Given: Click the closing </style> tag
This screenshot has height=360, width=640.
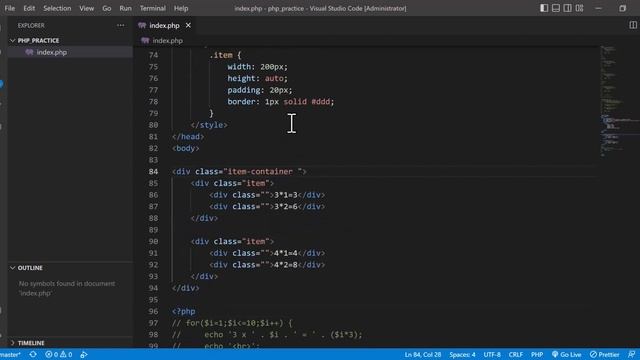Looking at the screenshot, I should click(209, 125).
